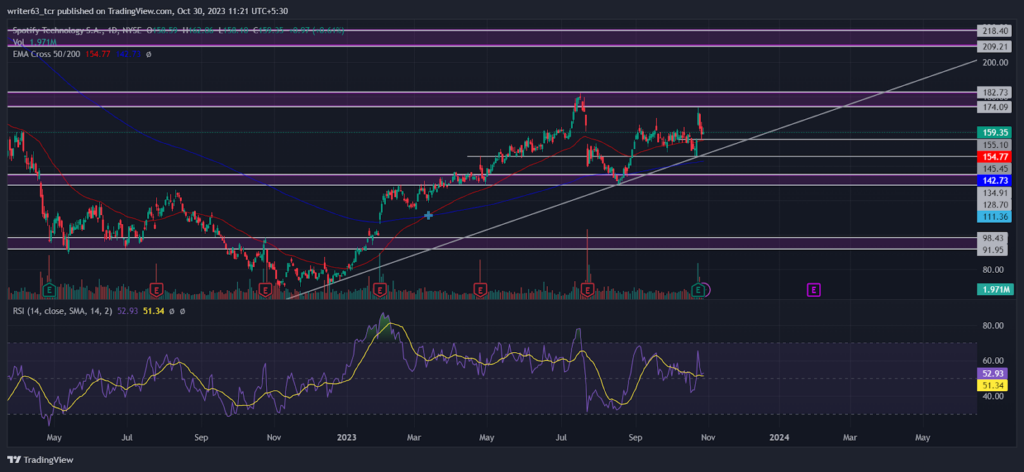Click the 145.45 price axis label
Viewport: 1024px width, 472px height.
(x=995, y=168)
